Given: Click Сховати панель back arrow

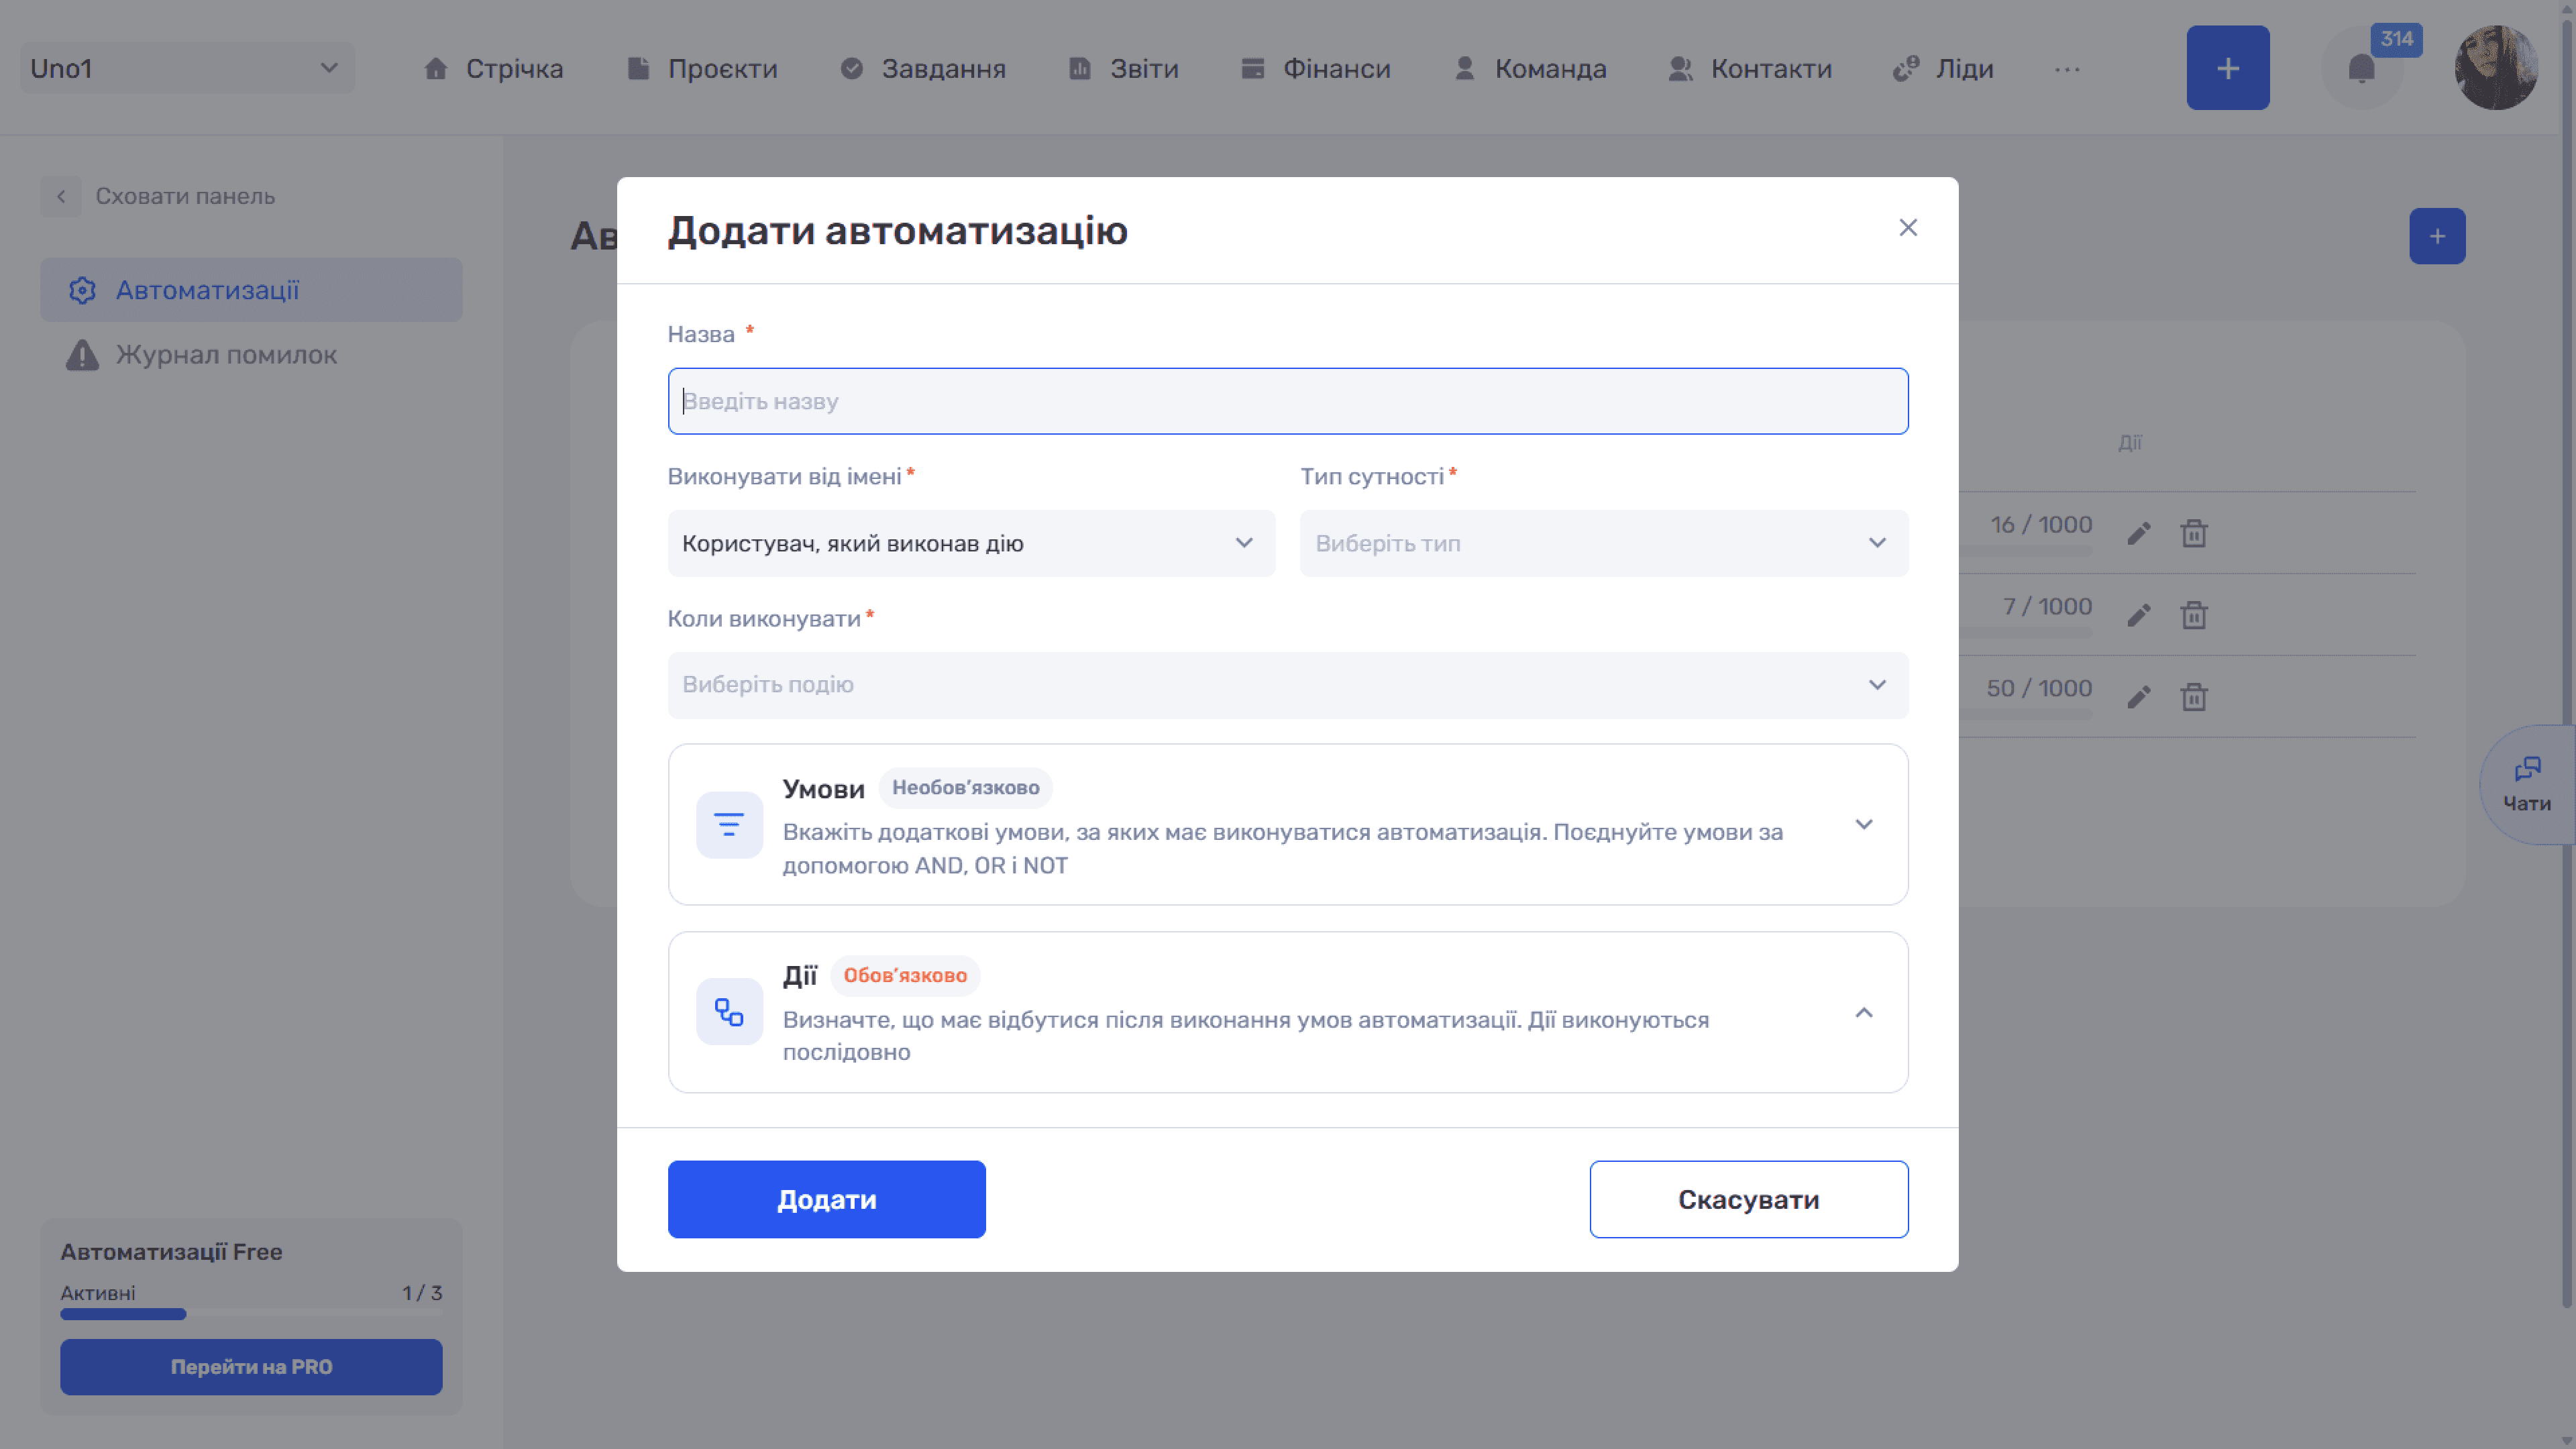Looking at the screenshot, I should pos(61,196).
